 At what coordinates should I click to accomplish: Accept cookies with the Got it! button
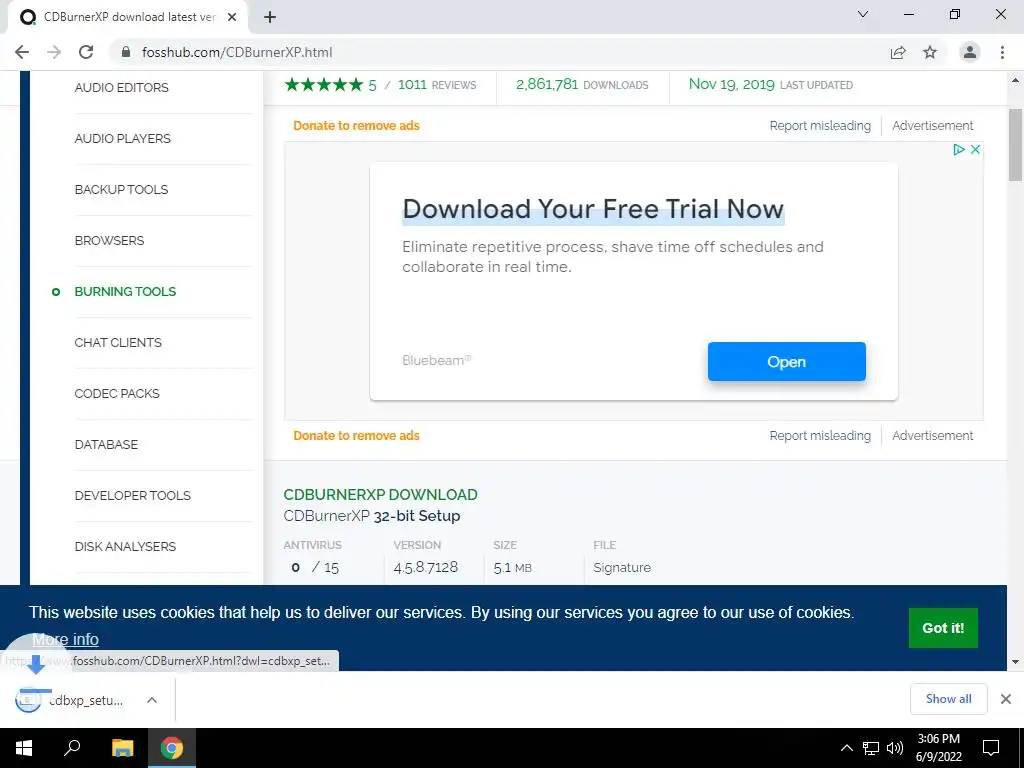point(943,628)
